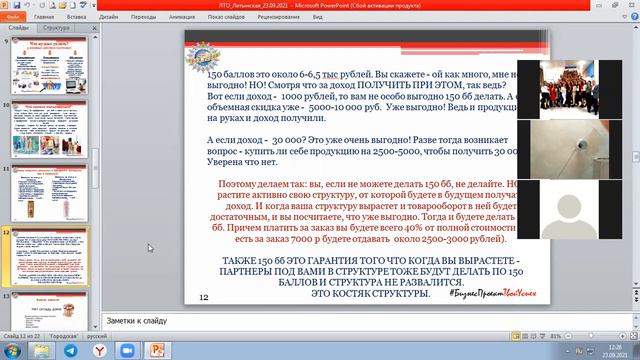Screen dimensions: 640x360
Task: Click the 'Слайд 12 из 22' status indicator
Action: 22,336
